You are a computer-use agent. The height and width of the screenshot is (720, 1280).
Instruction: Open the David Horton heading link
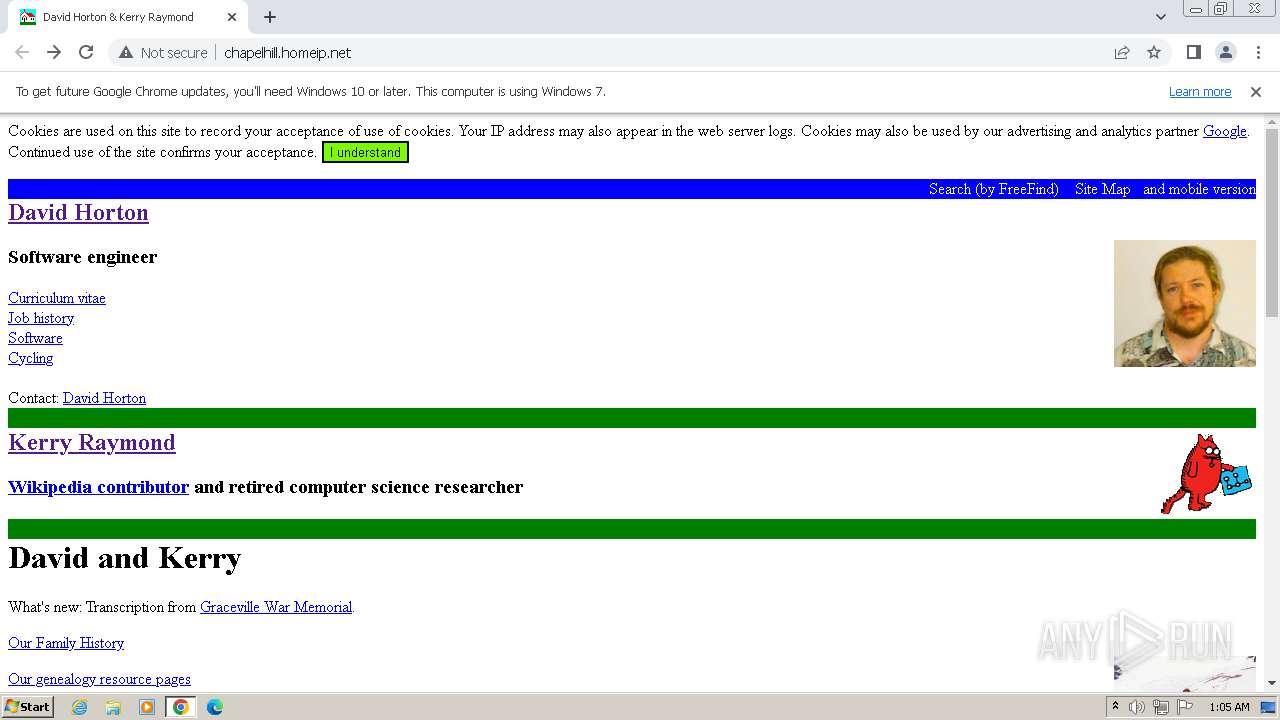[x=78, y=213]
